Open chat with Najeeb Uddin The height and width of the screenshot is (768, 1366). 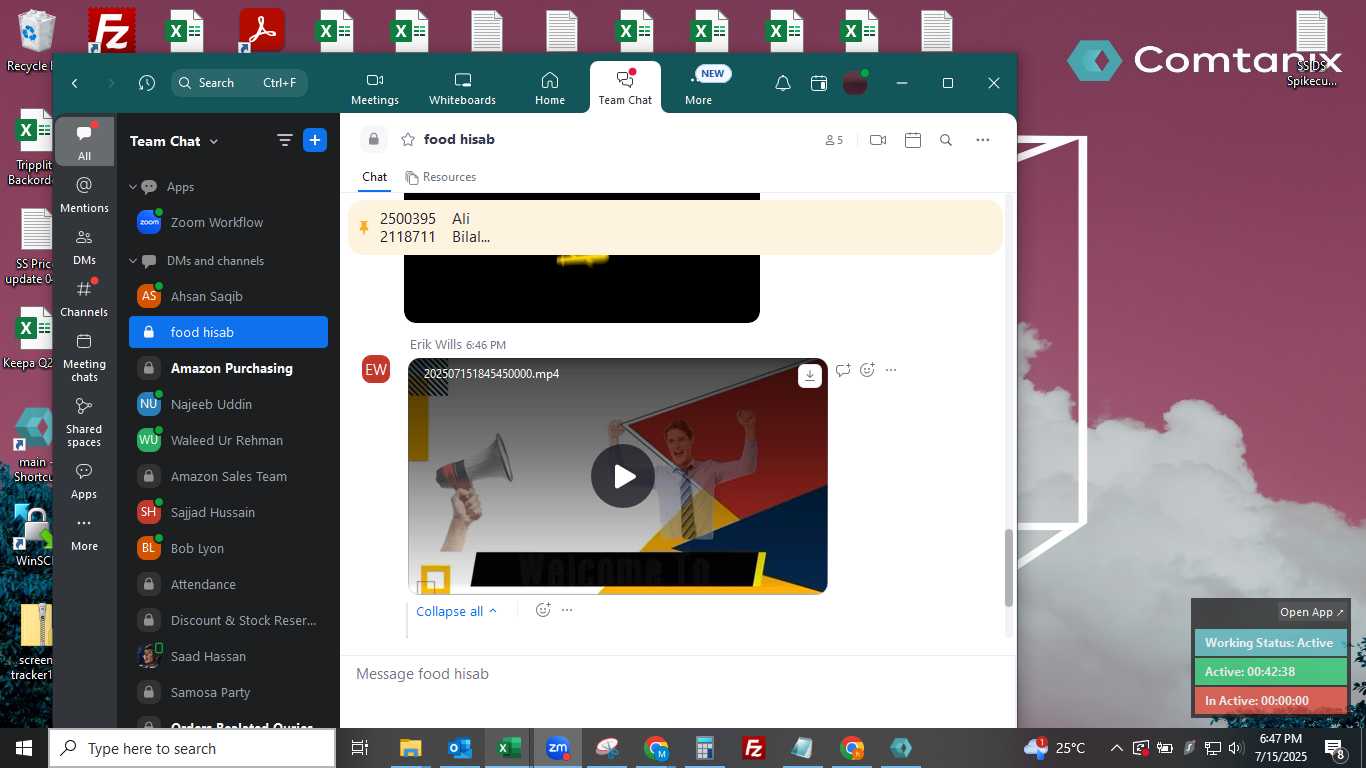pos(229,404)
